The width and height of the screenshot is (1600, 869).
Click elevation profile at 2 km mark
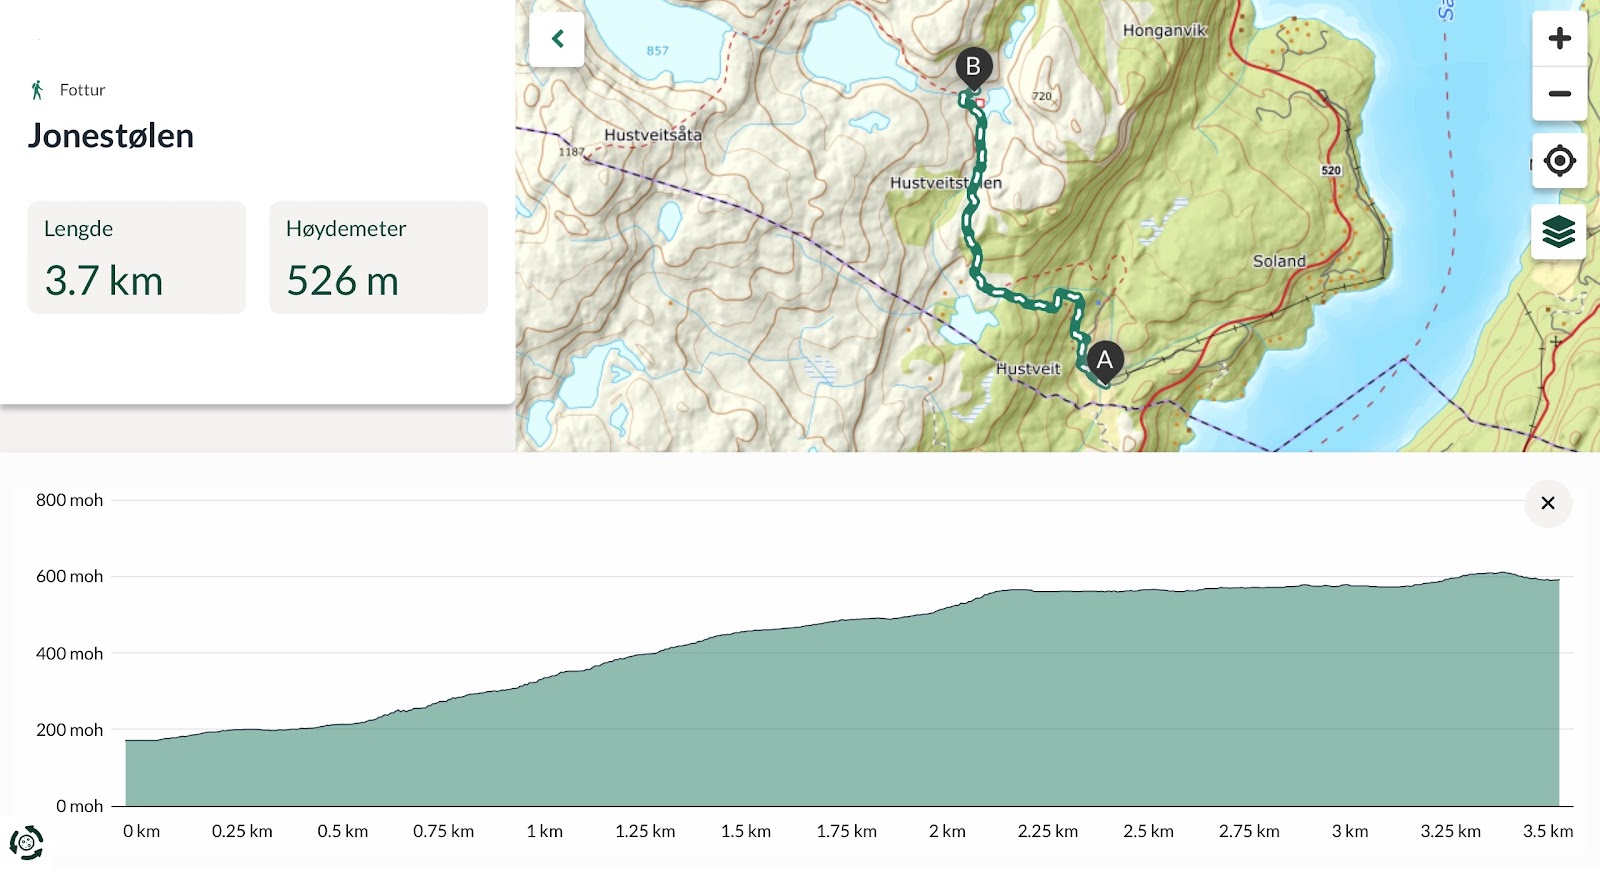(947, 700)
